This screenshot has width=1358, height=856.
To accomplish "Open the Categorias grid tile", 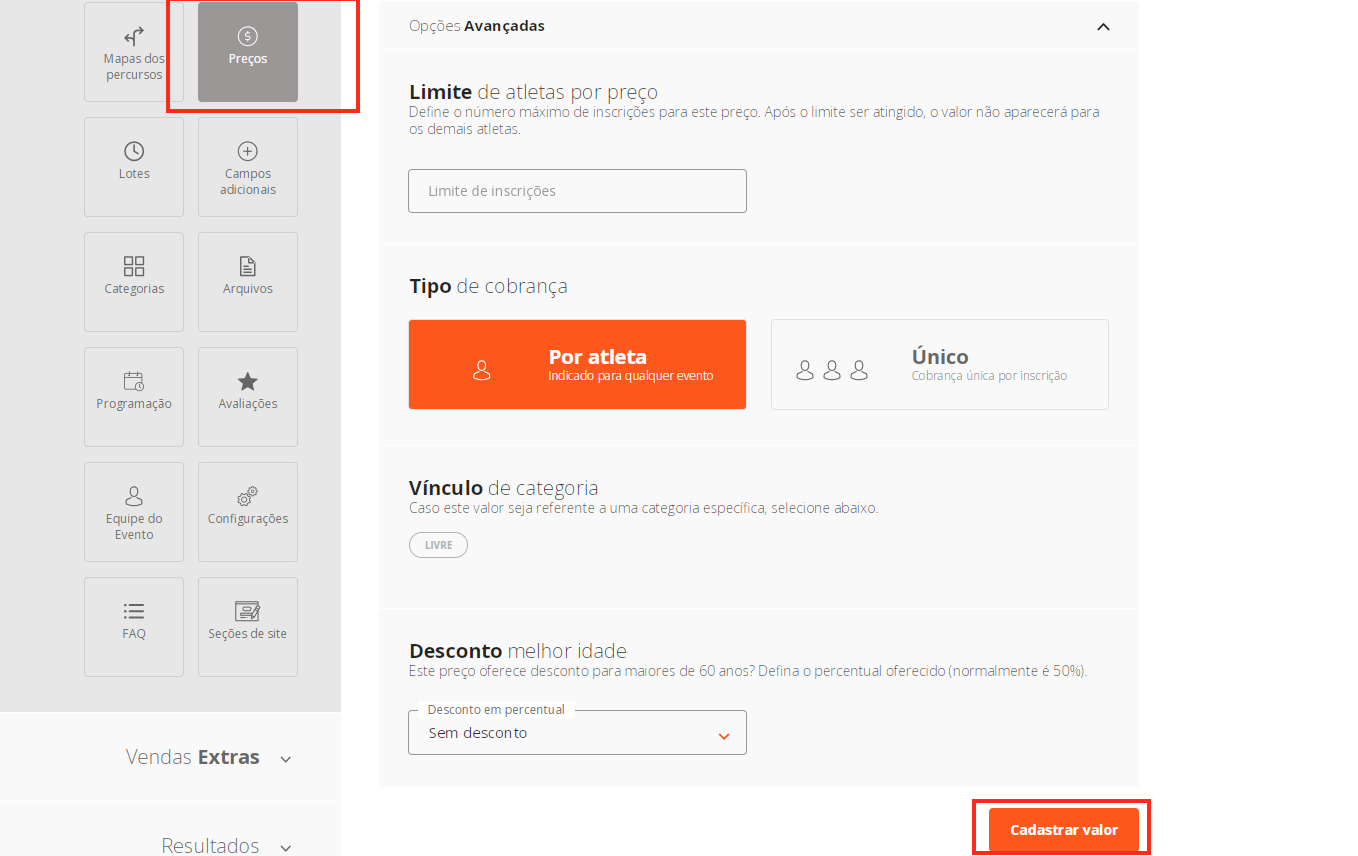I will pos(134,282).
